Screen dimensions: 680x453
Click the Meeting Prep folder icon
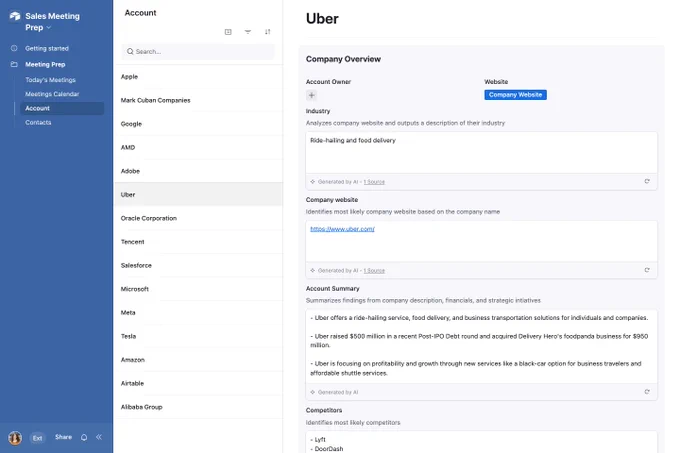14,64
